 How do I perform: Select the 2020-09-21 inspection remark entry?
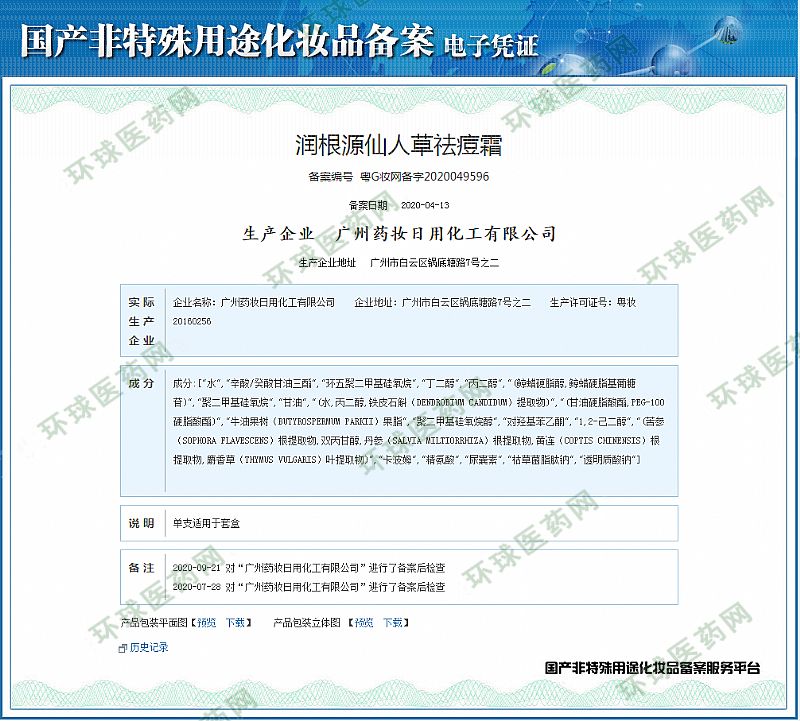coord(308,567)
